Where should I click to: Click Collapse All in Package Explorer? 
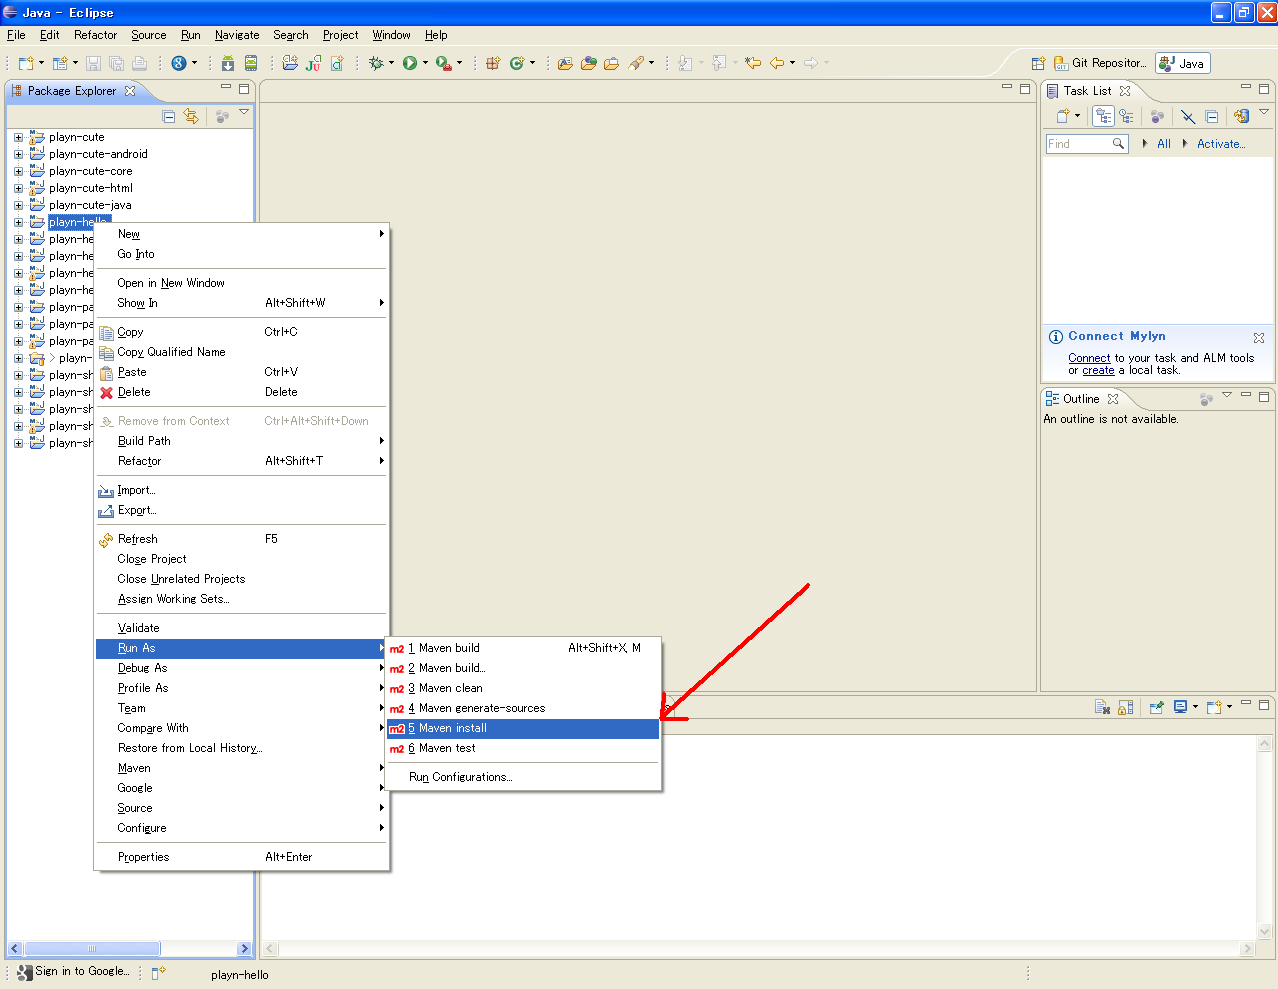[169, 116]
